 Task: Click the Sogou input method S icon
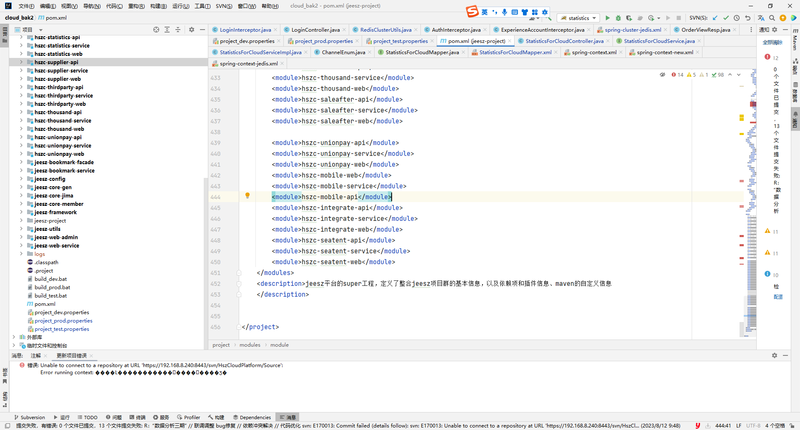click(x=472, y=11)
